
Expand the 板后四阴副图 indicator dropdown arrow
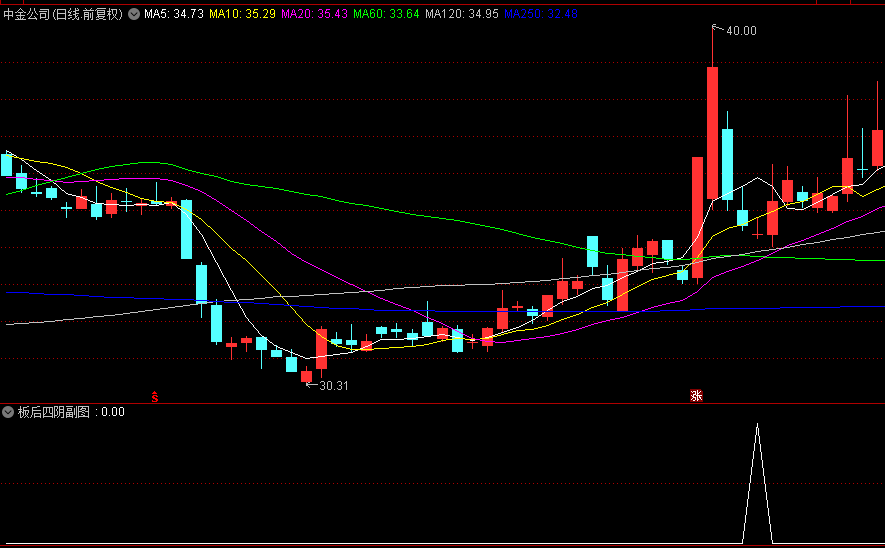click(8, 412)
